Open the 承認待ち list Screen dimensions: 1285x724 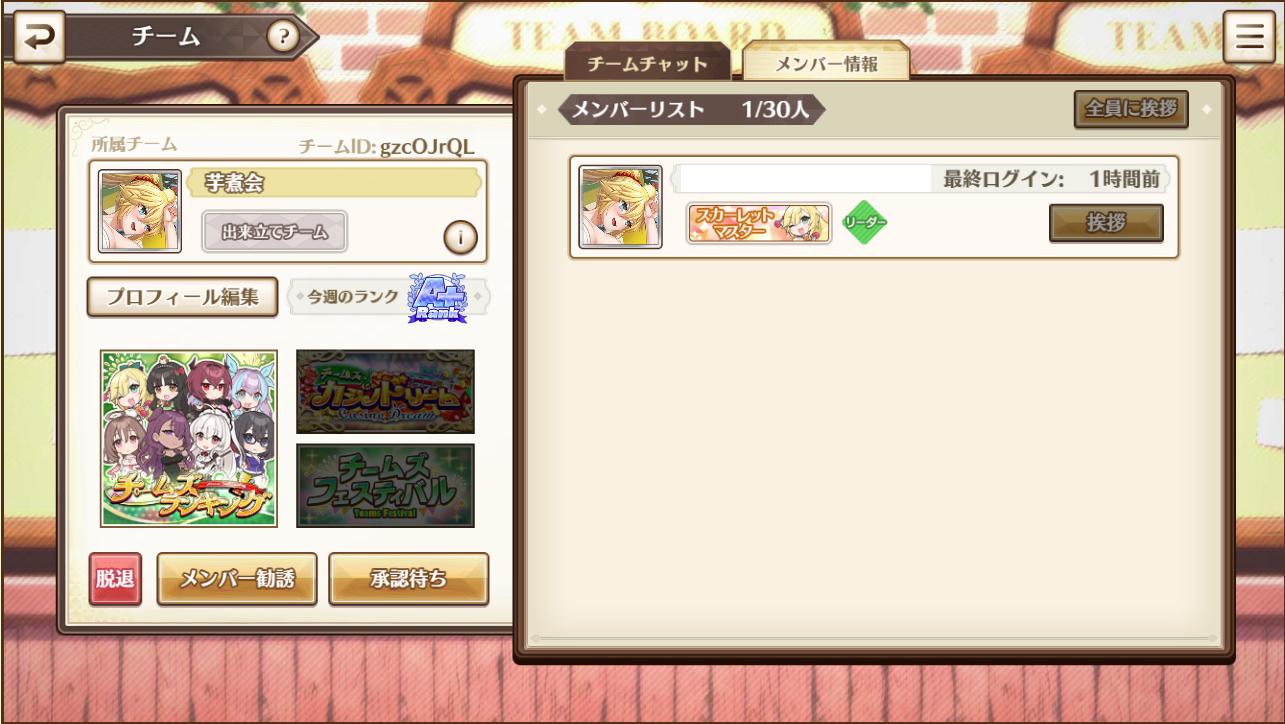point(409,579)
